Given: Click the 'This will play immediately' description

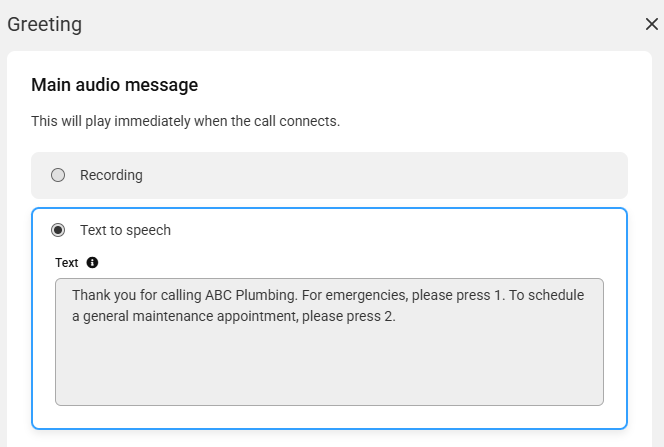Looking at the screenshot, I should point(185,121).
